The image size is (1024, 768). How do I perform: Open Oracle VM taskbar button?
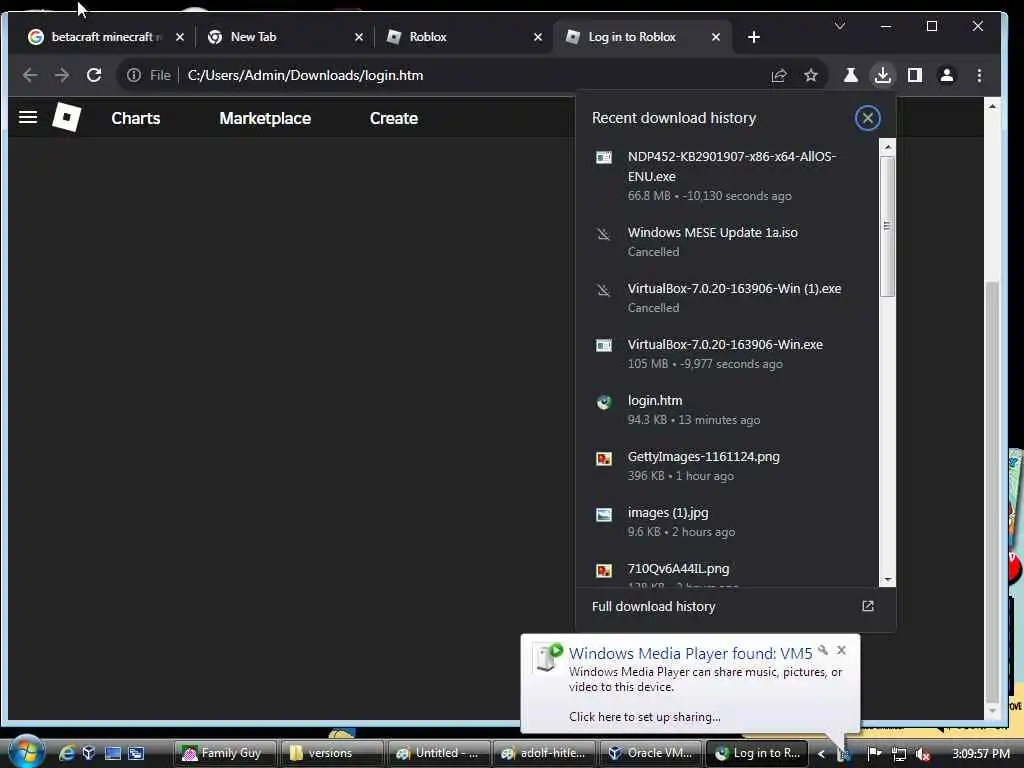tap(651, 754)
